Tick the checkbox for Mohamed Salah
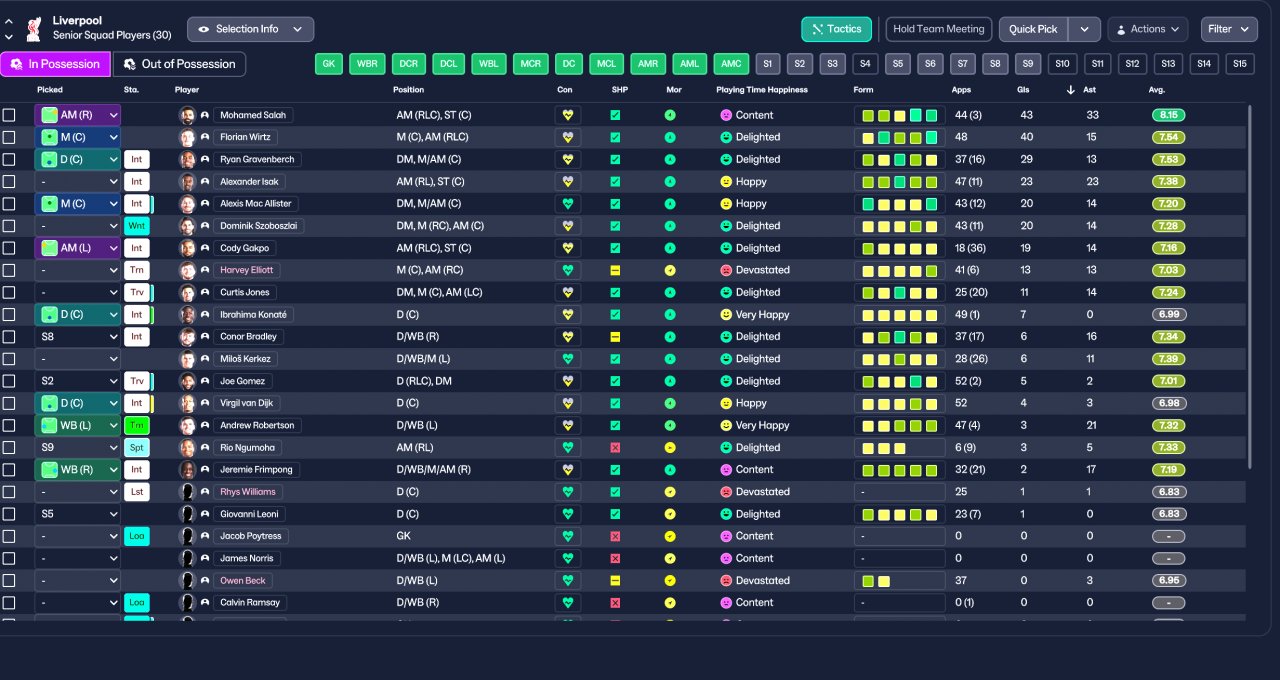Screen dimensions: 1280x680 pos(9,115)
